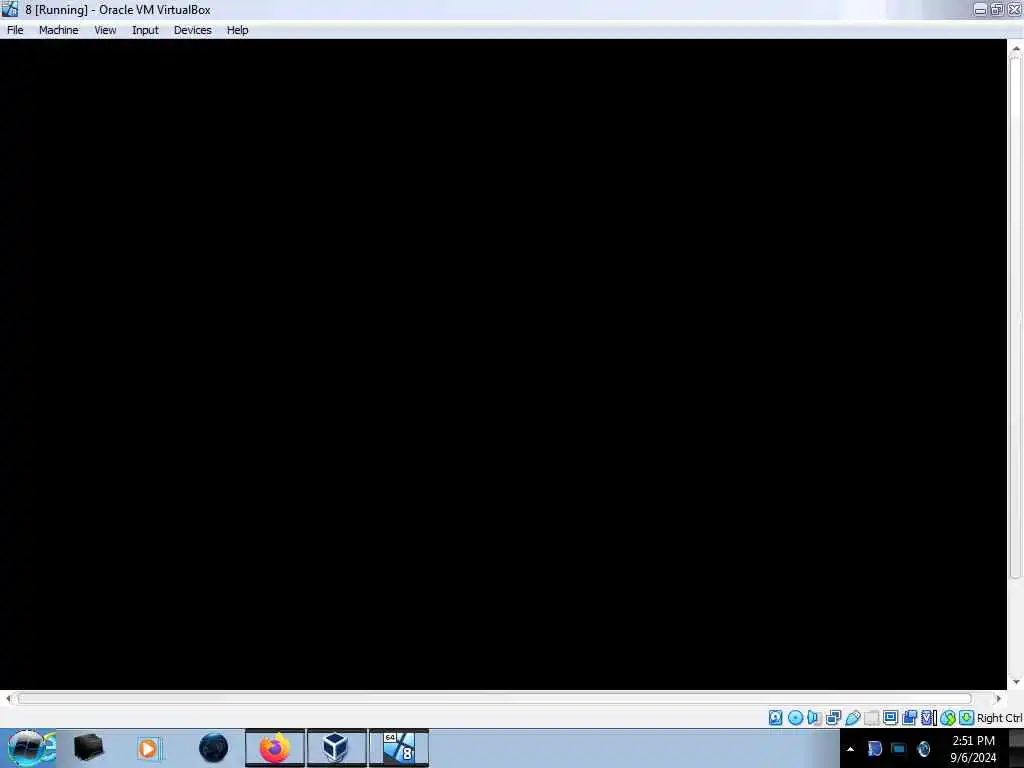Restore down the VirtualBox VM window

997,9
